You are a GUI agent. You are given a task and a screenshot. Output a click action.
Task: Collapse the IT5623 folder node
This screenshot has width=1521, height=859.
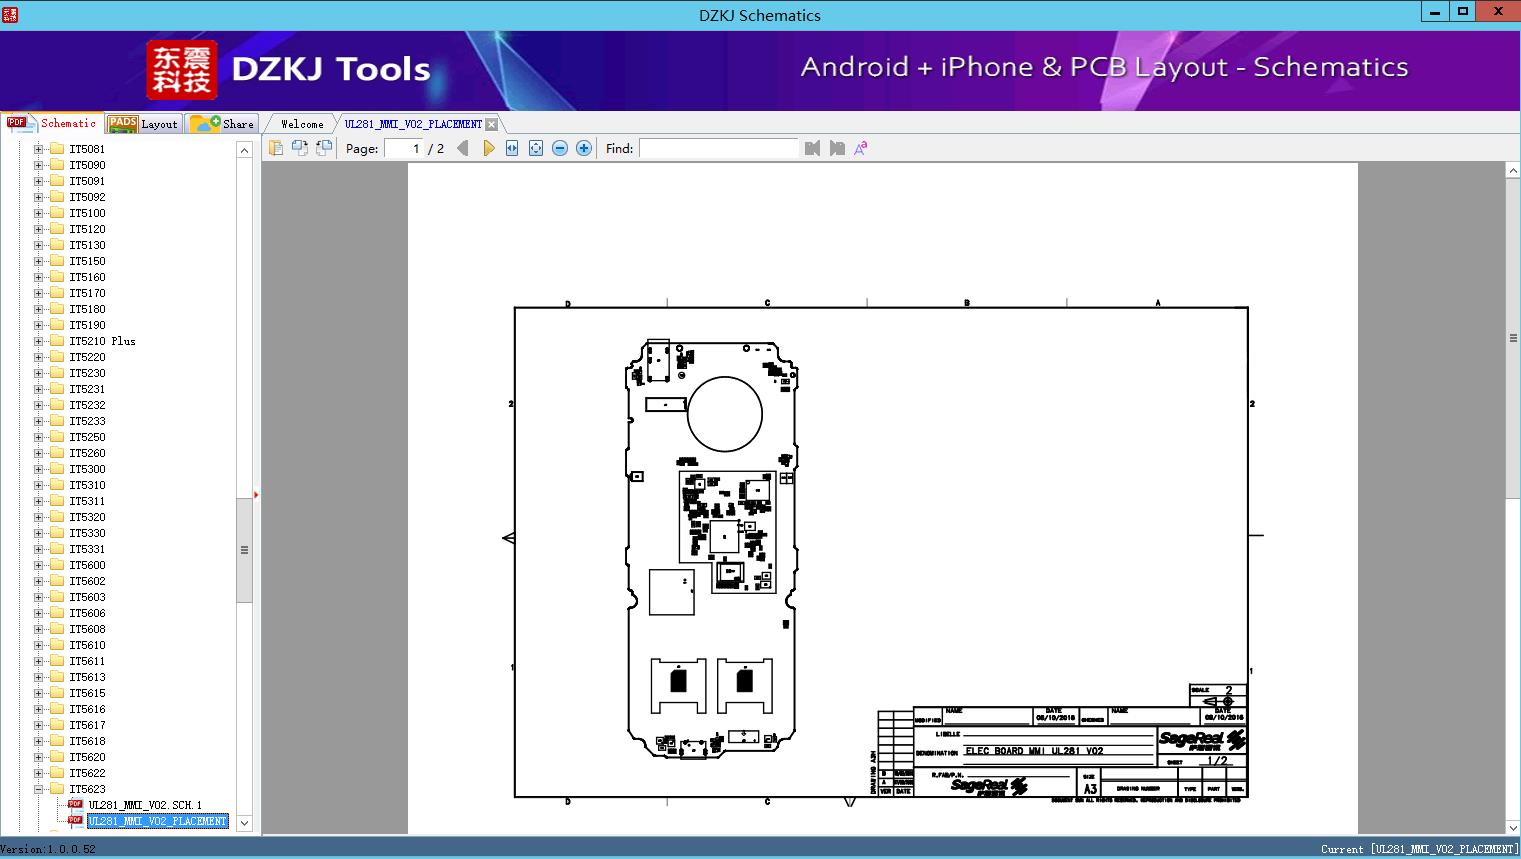point(39,789)
